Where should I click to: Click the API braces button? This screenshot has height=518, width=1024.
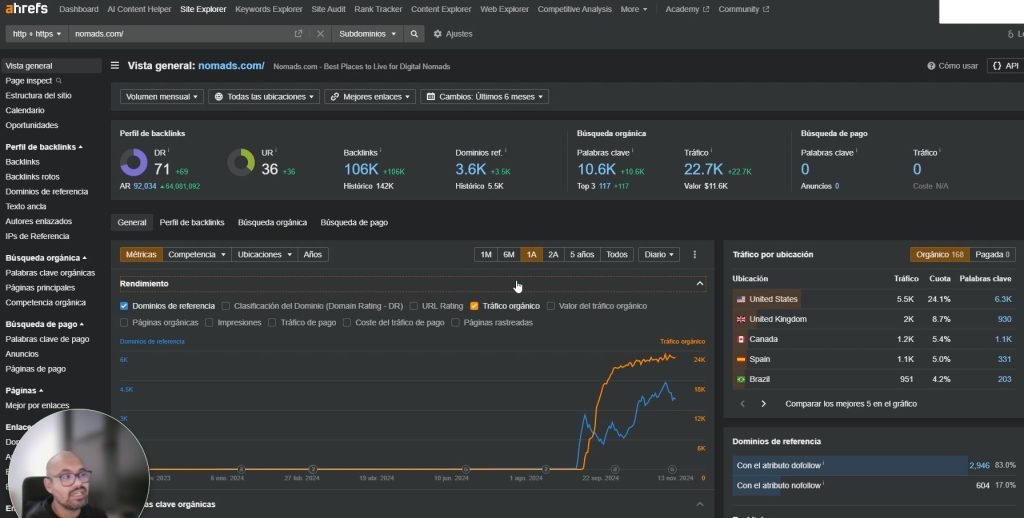[x=1006, y=66]
